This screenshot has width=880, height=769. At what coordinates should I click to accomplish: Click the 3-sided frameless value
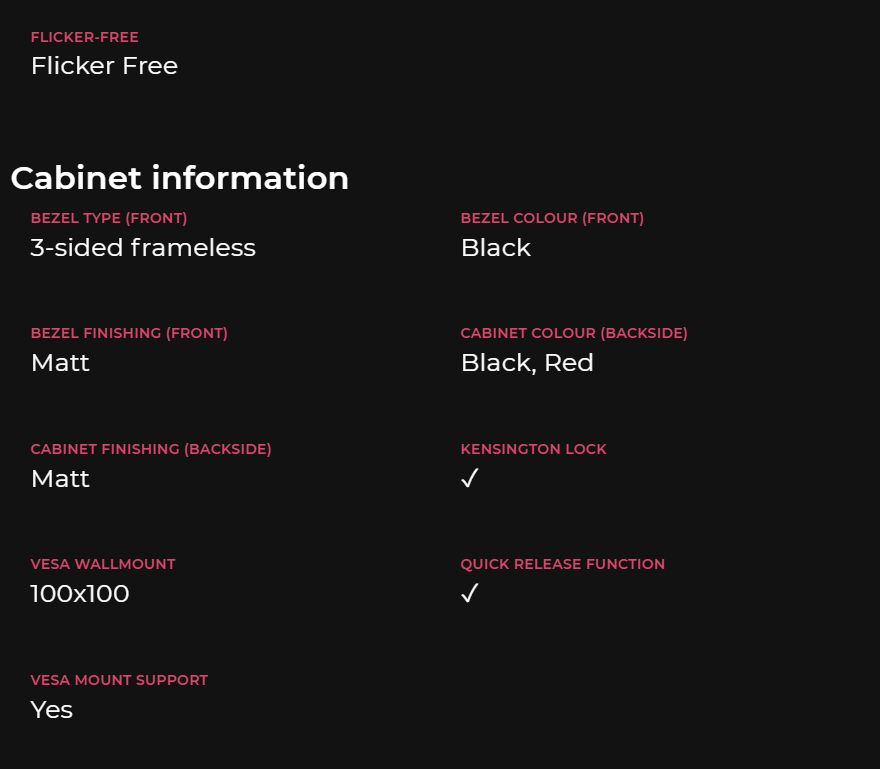click(x=143, y=248)
